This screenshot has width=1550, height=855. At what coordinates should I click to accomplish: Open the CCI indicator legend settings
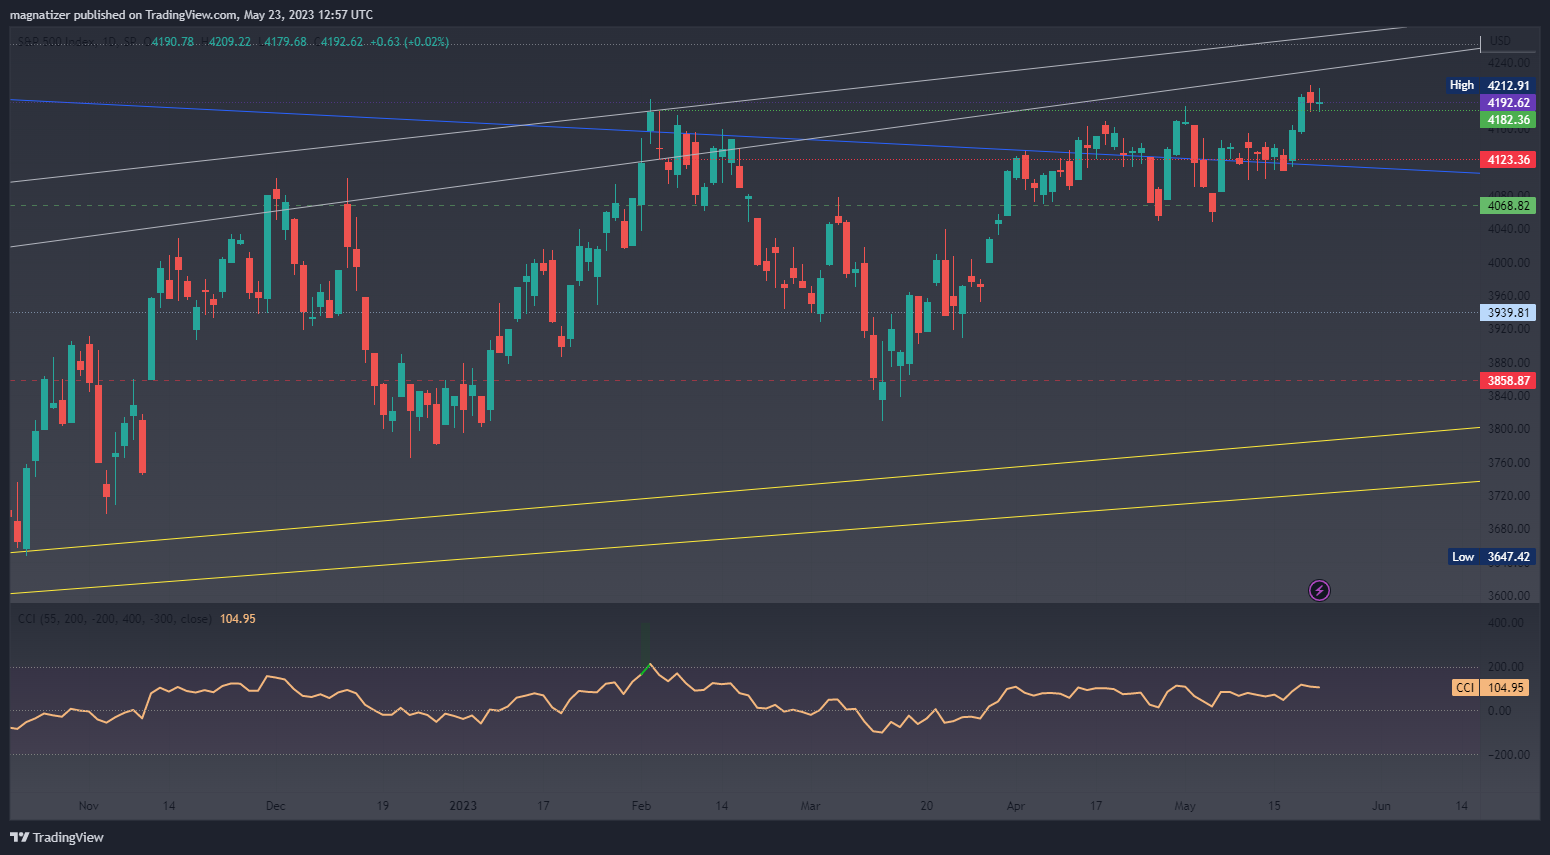point(115,619)
